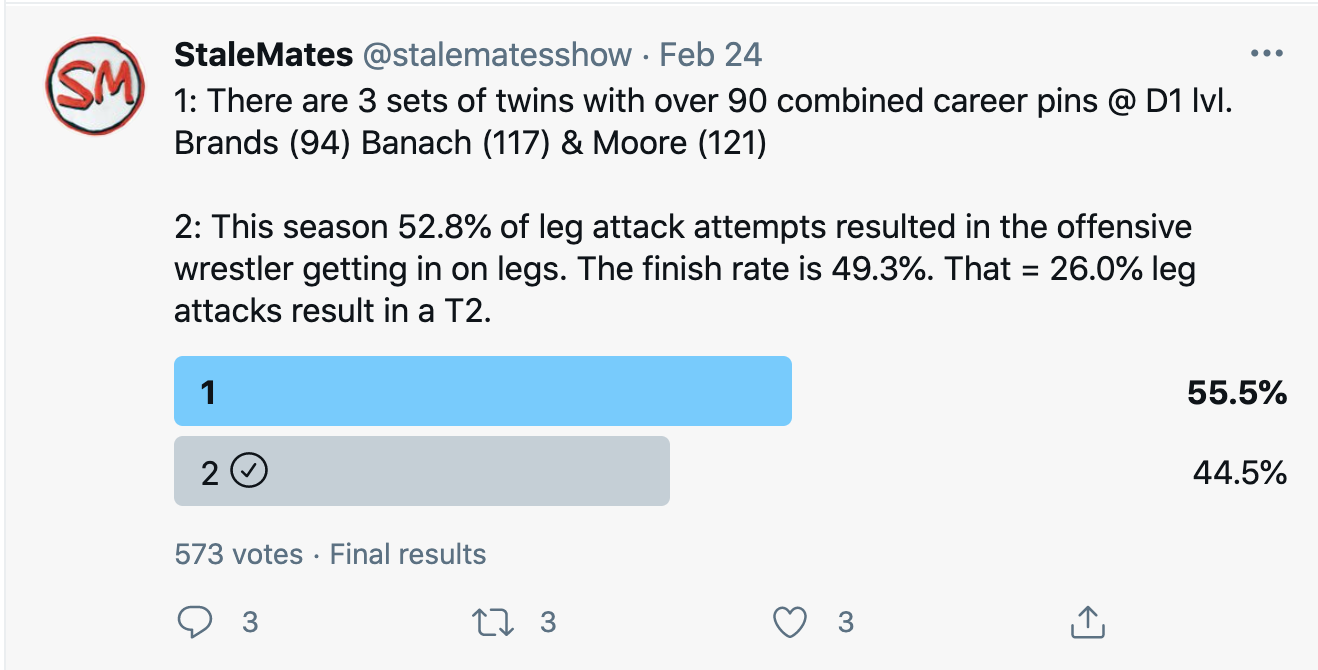Open the StaleMates display name link
Image resolution: width=1318 pixels, height=670 pixels.
pyautogui.click(x=264, y=54)
